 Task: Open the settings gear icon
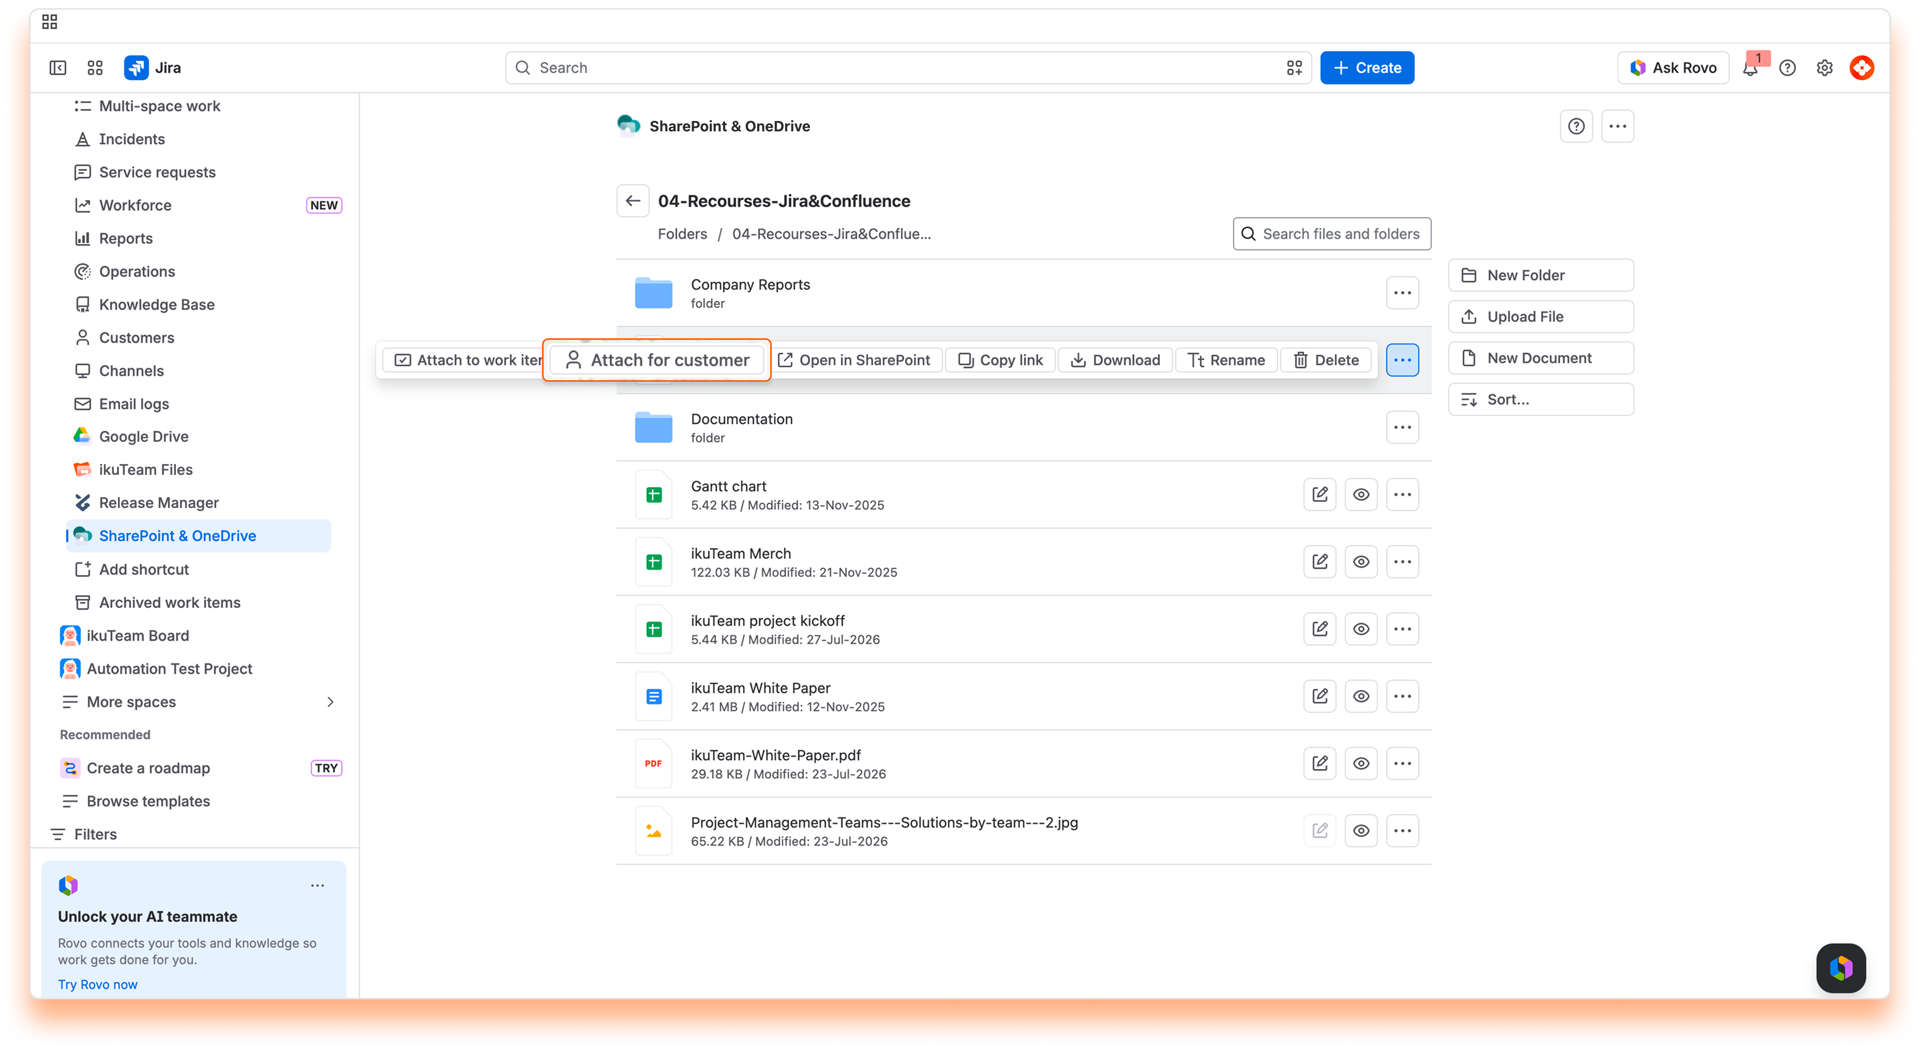1825,68
